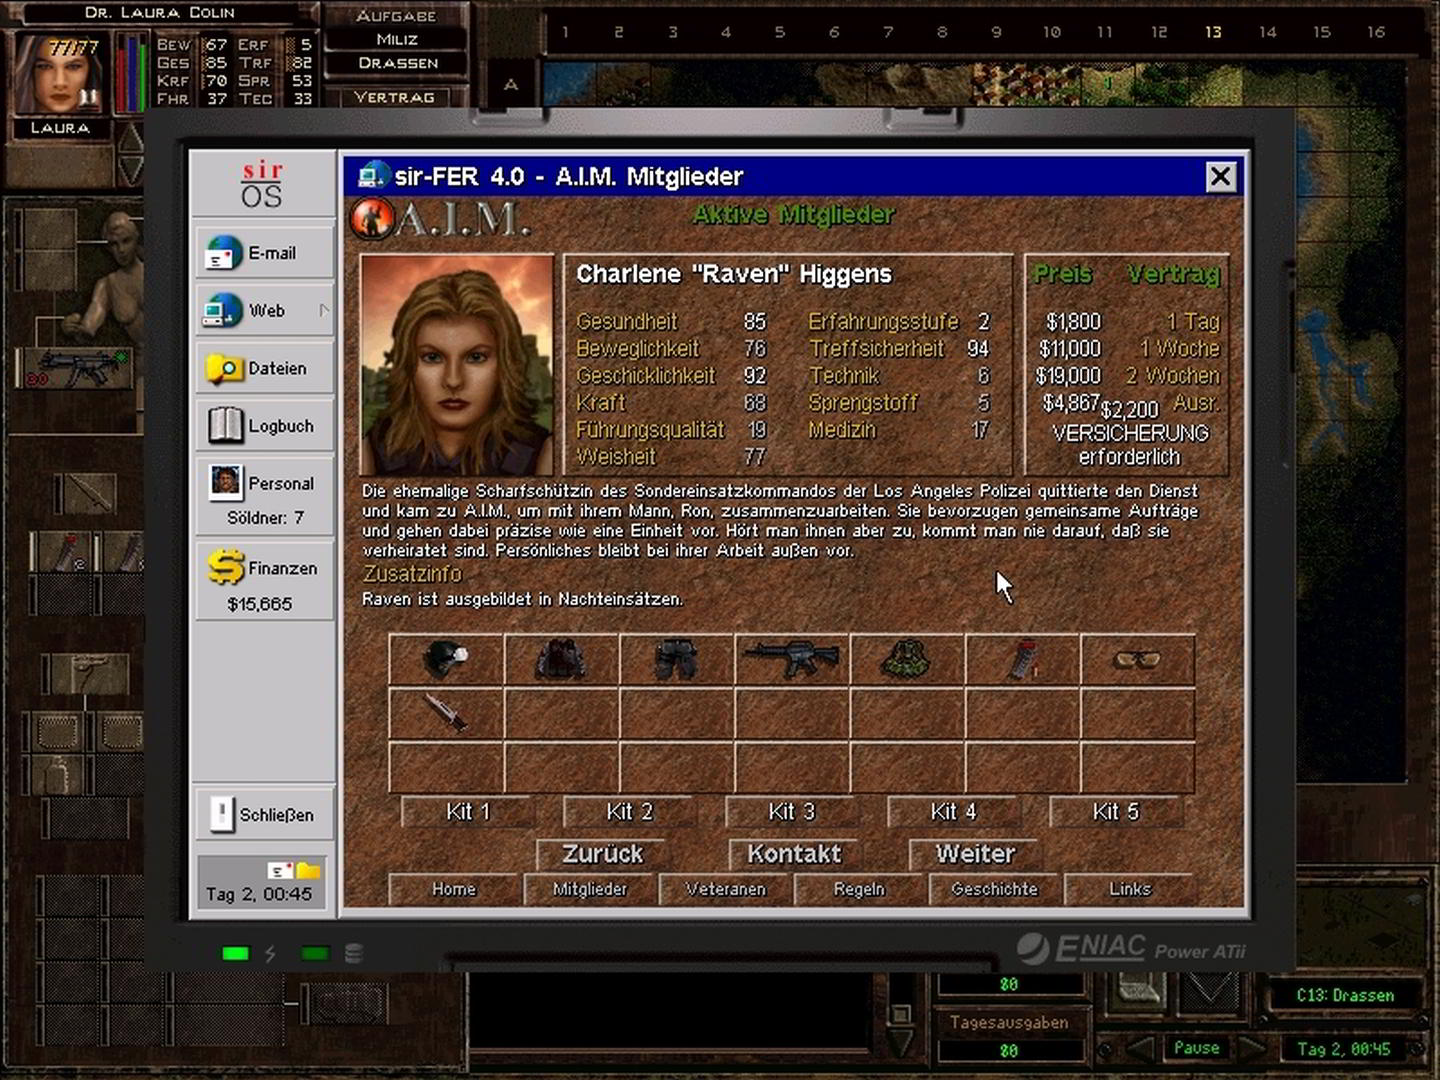Select the helmet item in inventory

445,660
